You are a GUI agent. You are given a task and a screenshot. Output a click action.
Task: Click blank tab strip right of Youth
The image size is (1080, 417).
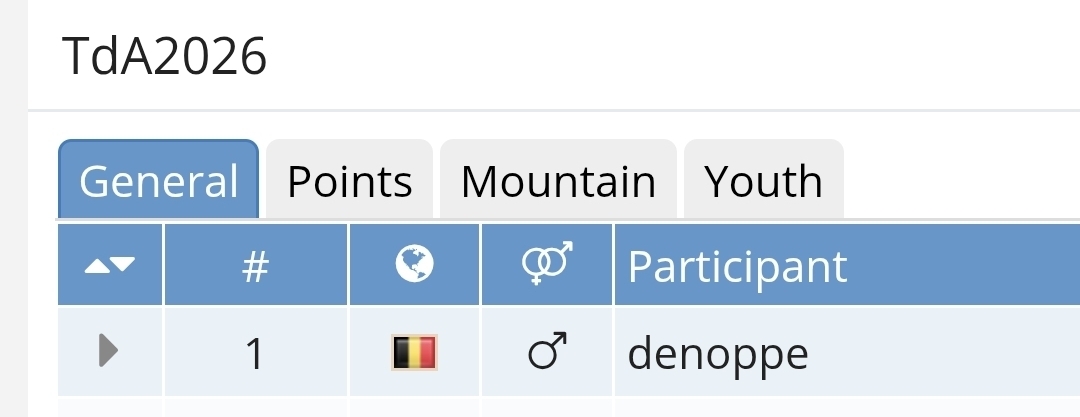[960, 181]
